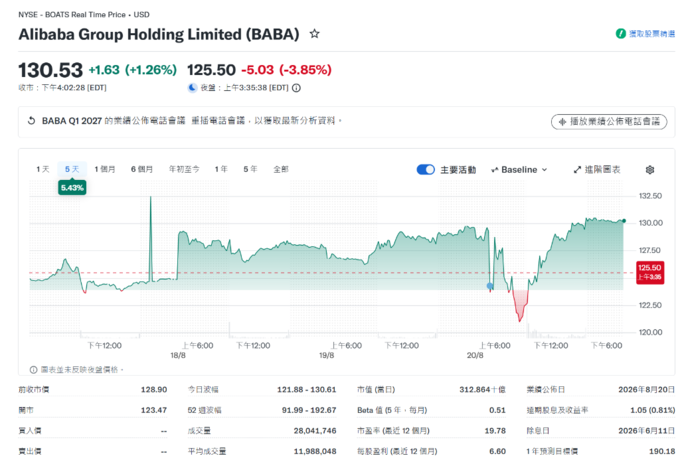Click the red 125.50 price label on axis

pyautogui.click(x=650, y=272)
